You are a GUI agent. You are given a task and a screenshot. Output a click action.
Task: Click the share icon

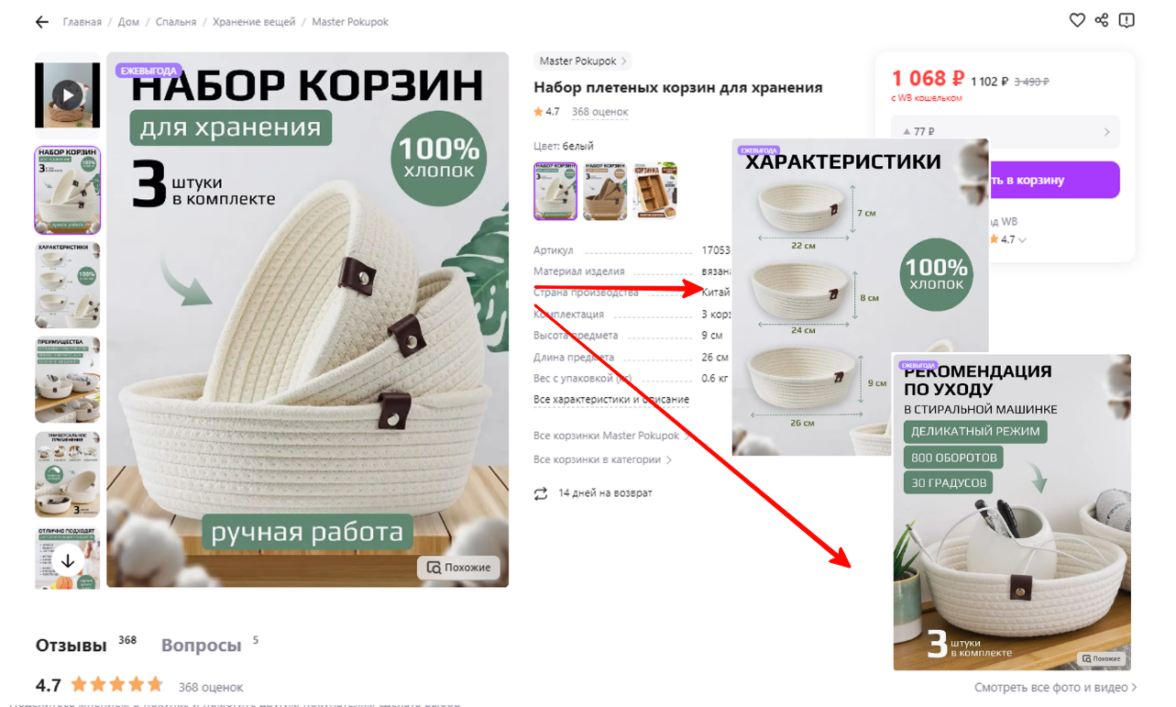tap(1102, 20)
